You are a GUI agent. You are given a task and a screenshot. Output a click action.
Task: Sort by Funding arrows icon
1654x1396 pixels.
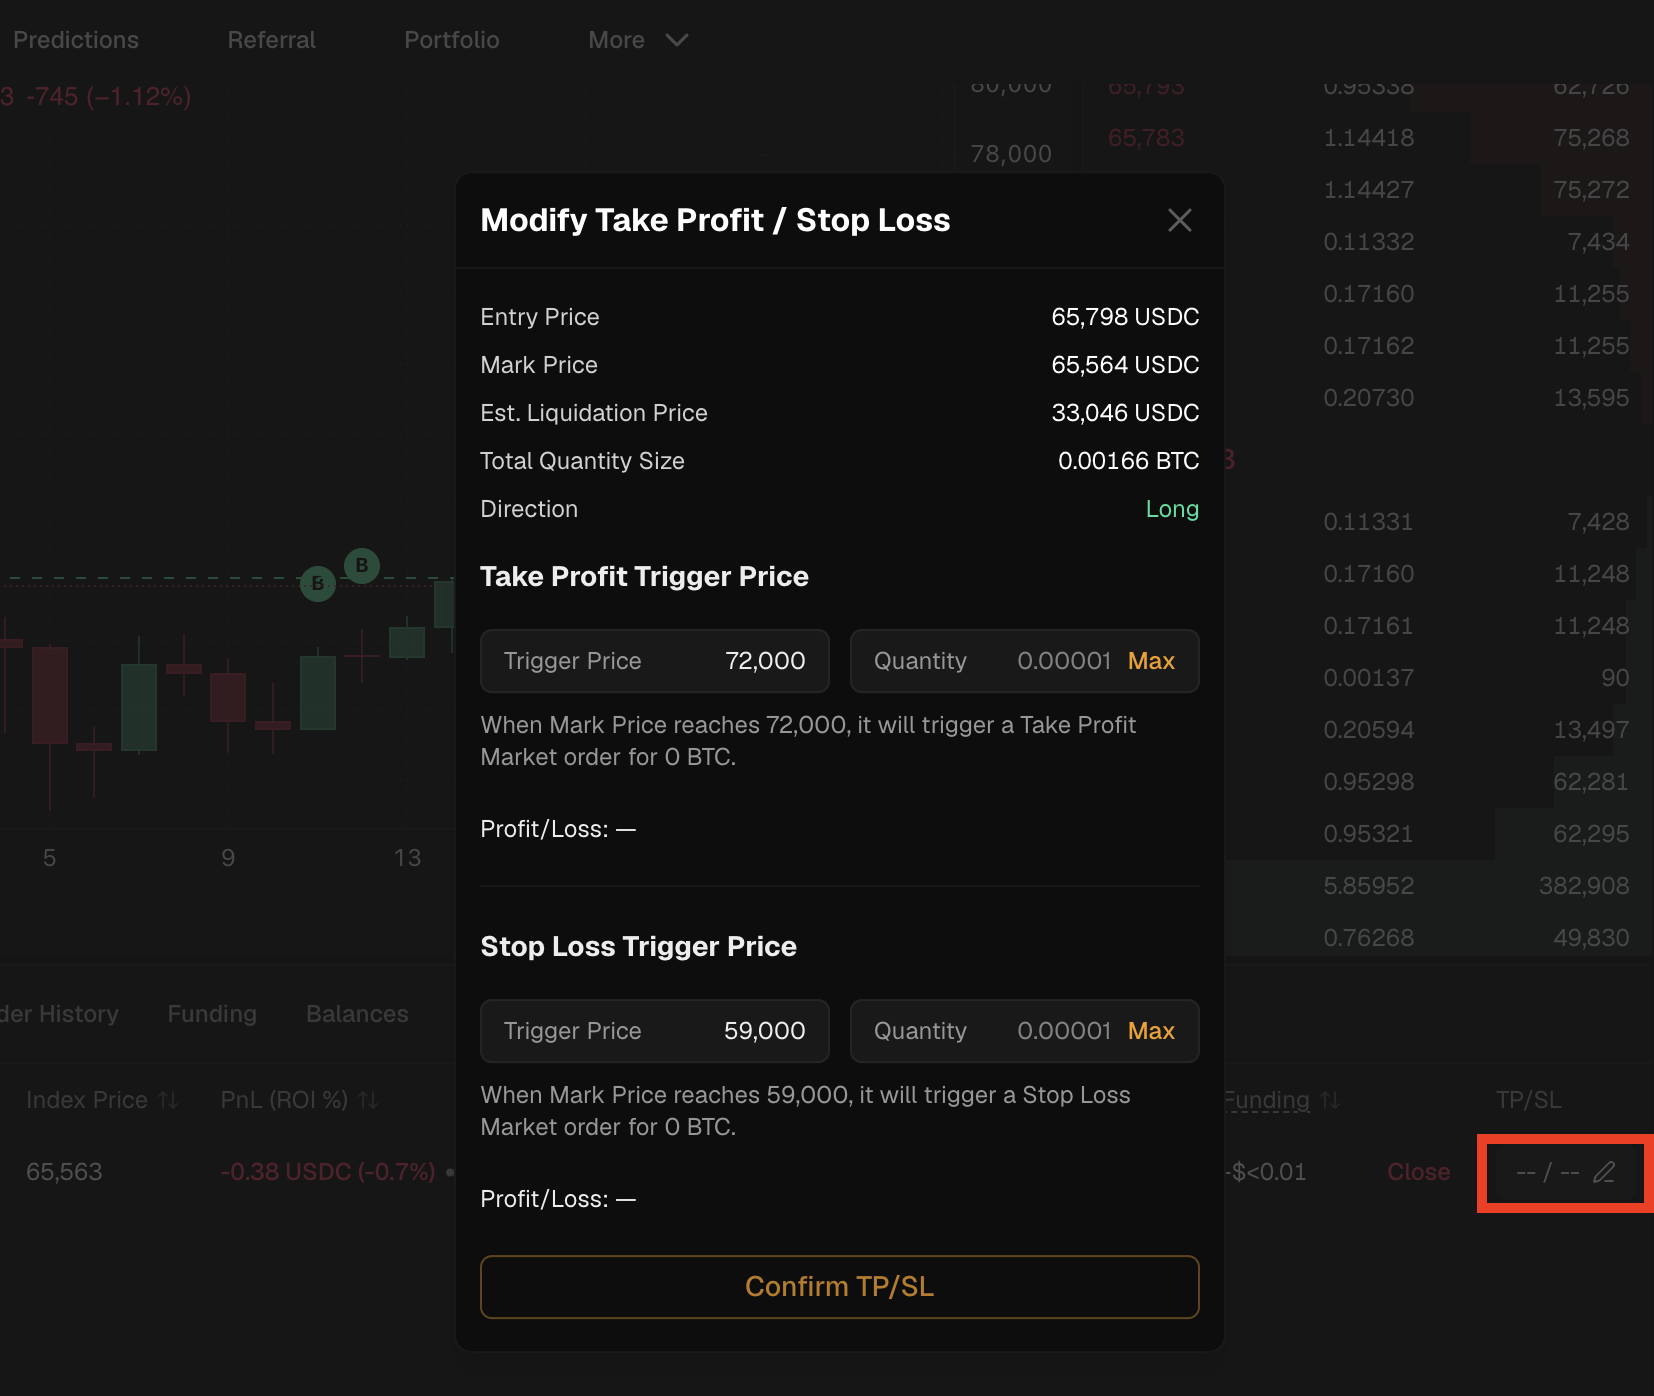click(x=1330, y=1100)
